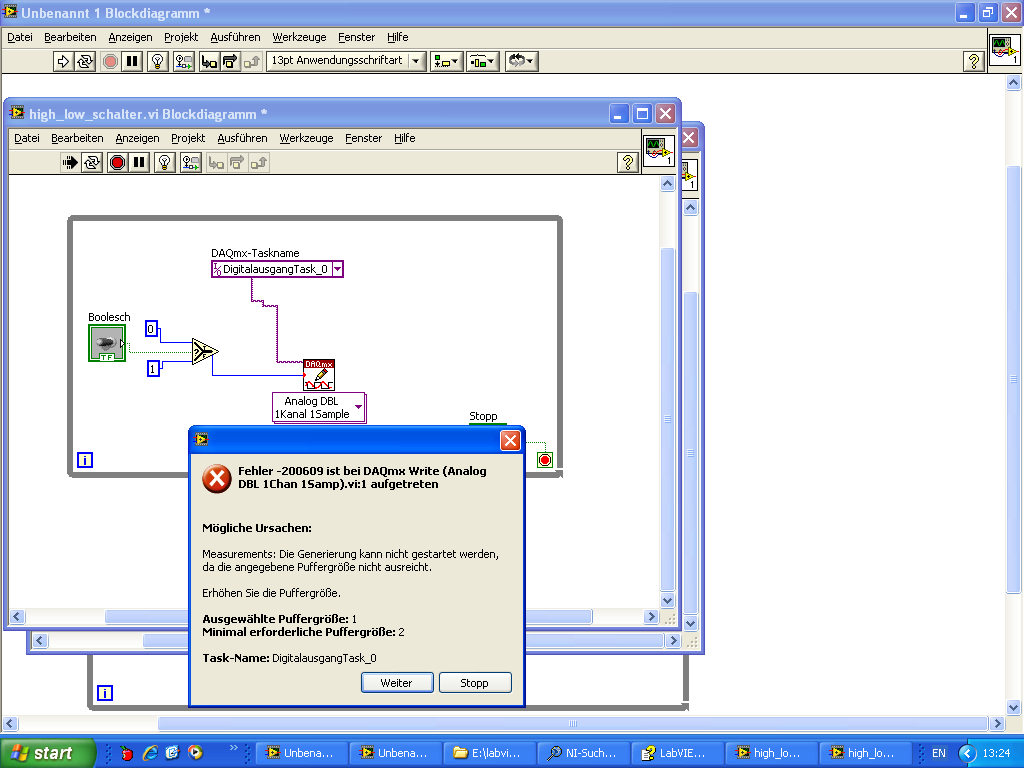Open DigitalausgangTask_0 task name dropdown arrow

338,269
